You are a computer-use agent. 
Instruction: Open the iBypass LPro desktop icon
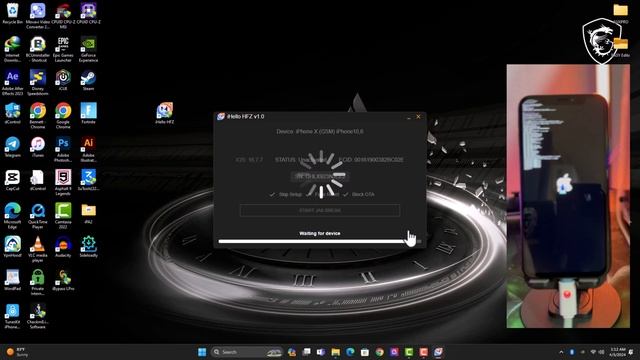[63, 280]
